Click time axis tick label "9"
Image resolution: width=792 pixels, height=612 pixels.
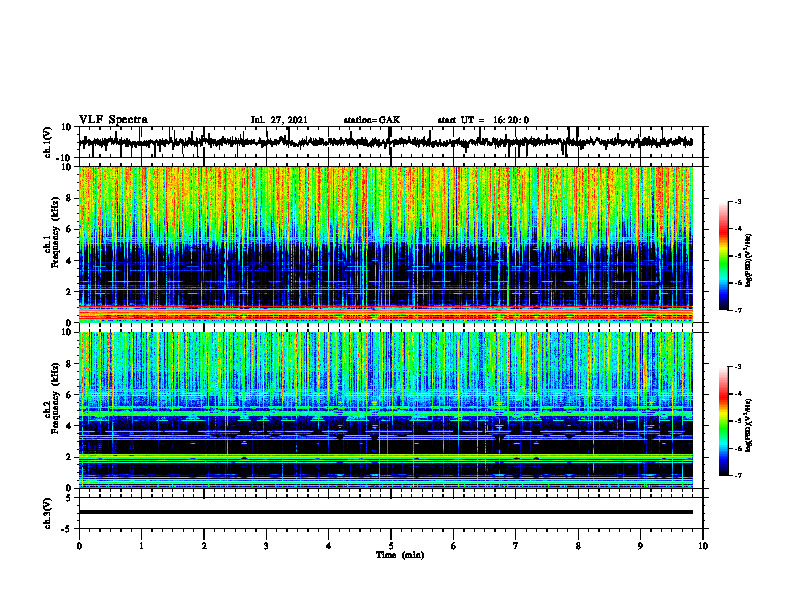(x=640, y=546)
